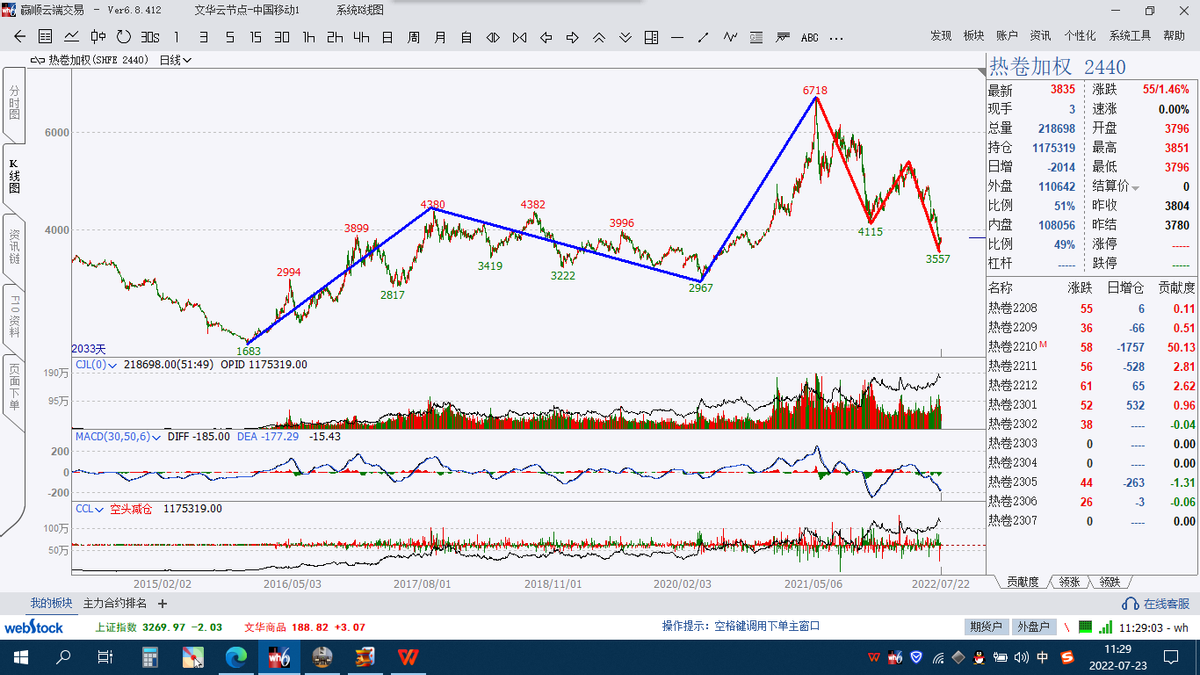
Task: Select the trend line drawing tool
Action: [x=704, y=36]
